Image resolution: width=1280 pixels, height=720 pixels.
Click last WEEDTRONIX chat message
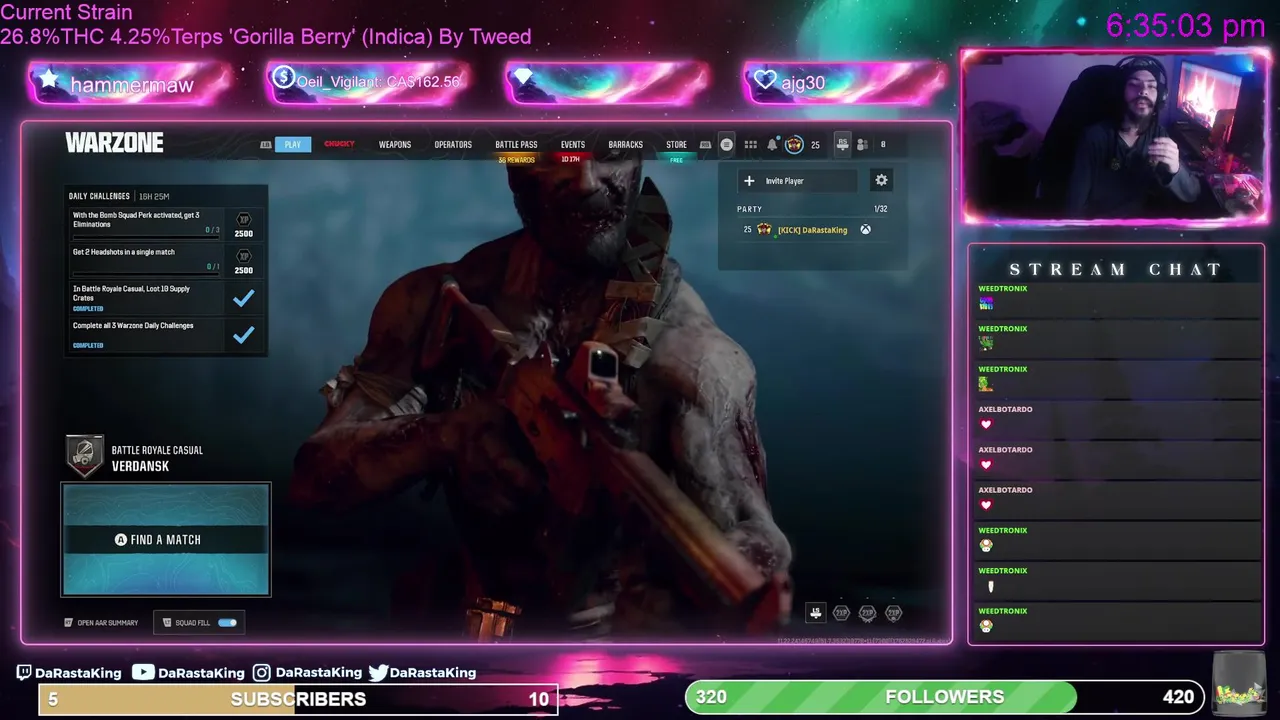click(x=1119, y=620)
